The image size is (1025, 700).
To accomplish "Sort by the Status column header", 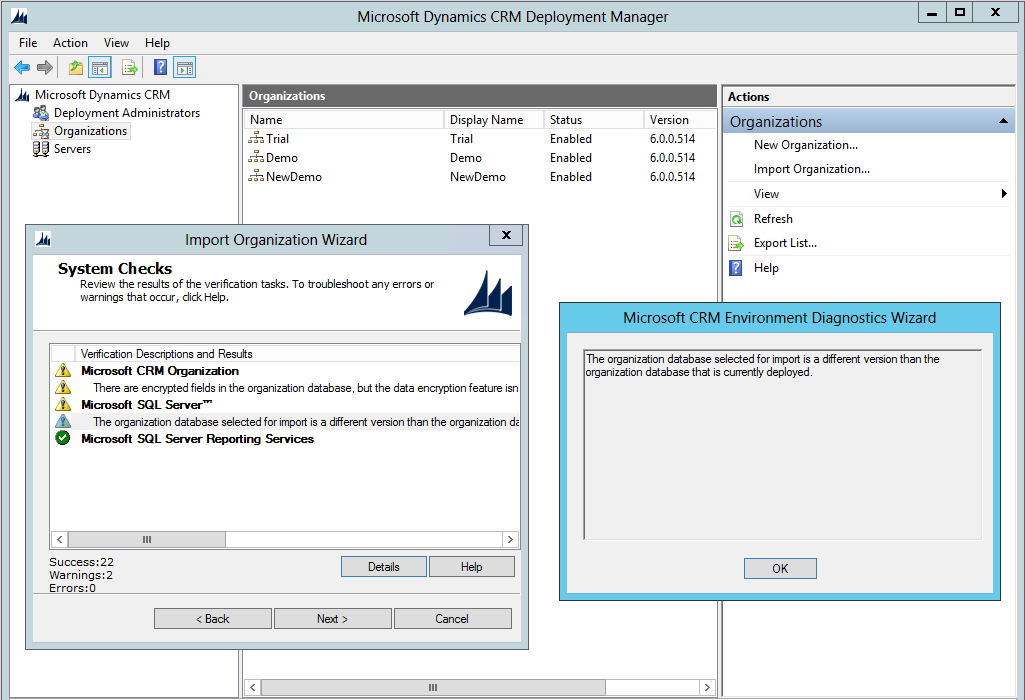I will pos(594,120).
